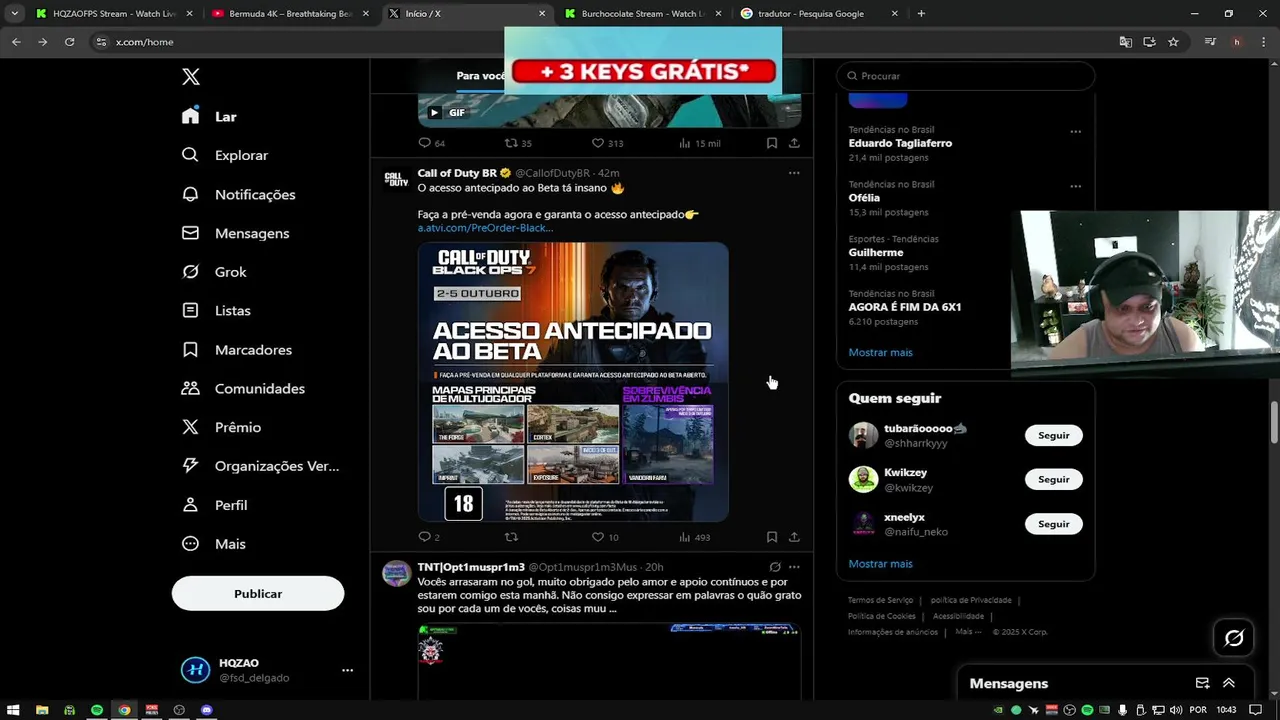Switch to Bermuda 4K tab
The width and height of the screenshot is (1280, 720).
click(x=290, y=14)
